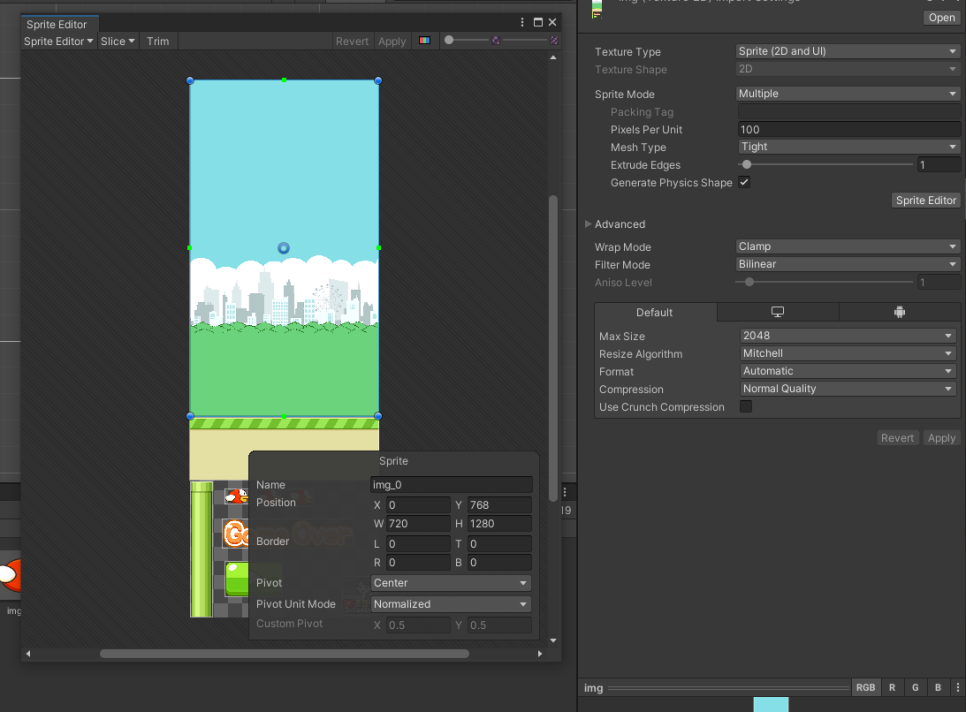Open the Sprite Editor from the inspector
This screenshot has width=966, height=712.
925,200
